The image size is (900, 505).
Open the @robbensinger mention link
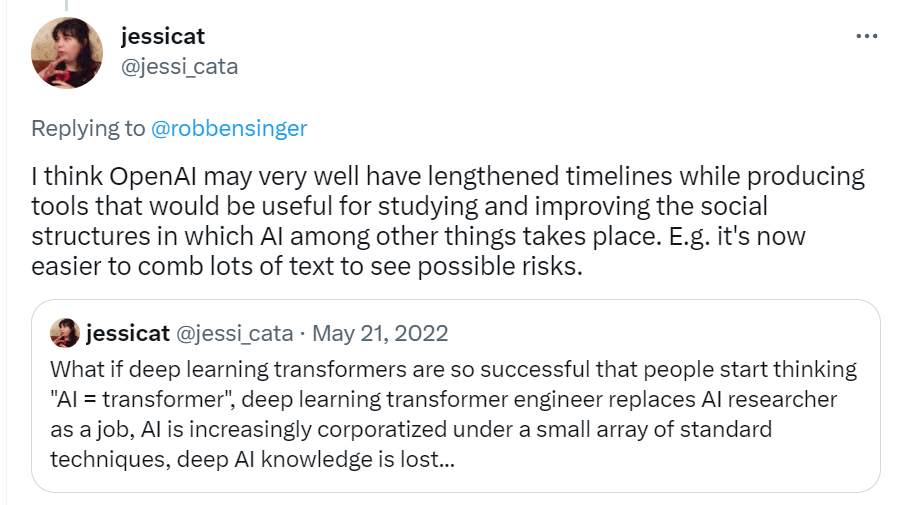click(228, 128)
